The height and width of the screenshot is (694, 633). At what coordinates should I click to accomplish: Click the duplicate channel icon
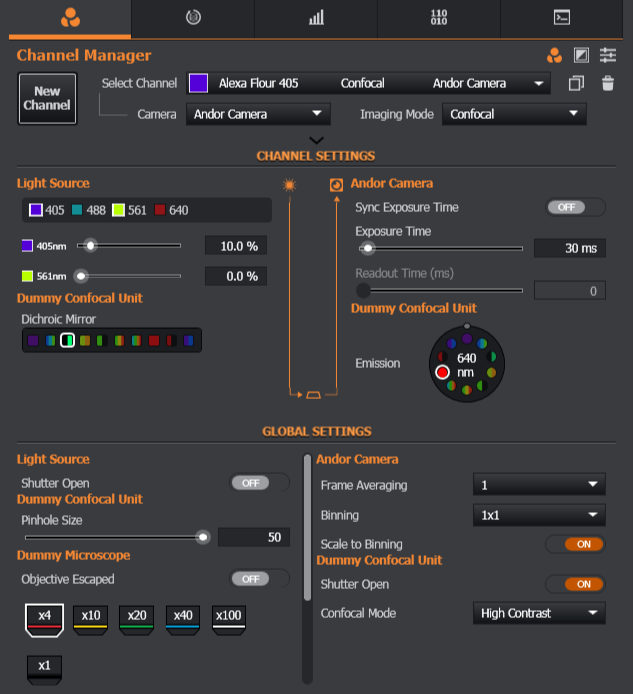pyautogui.click(x=575, y=84)
